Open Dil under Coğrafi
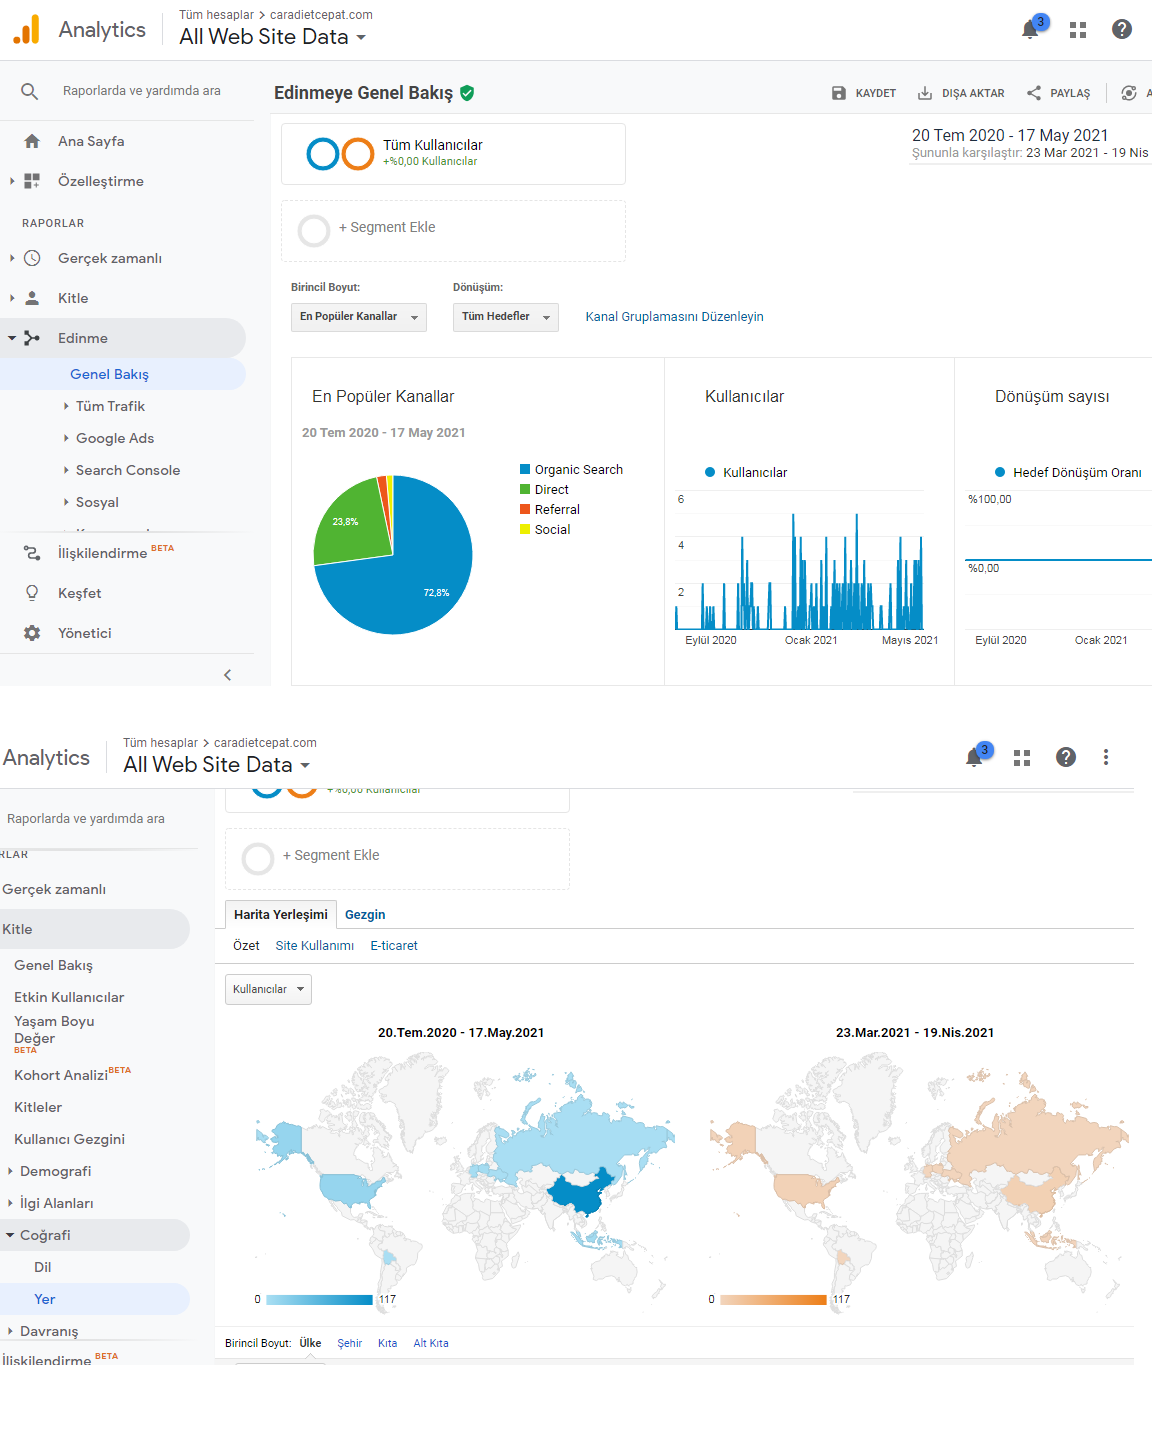This screenshot has height=1444, width=1172. [x=43, y=1267]
